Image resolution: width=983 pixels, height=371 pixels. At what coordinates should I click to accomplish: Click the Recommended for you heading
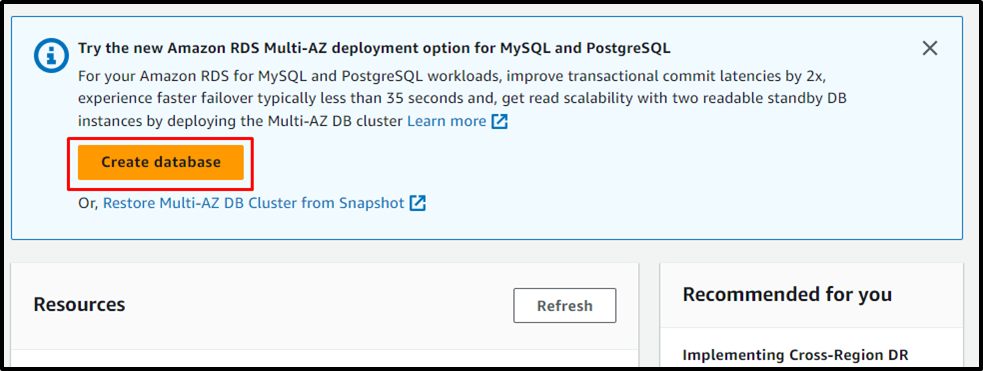tap(787, 294)
